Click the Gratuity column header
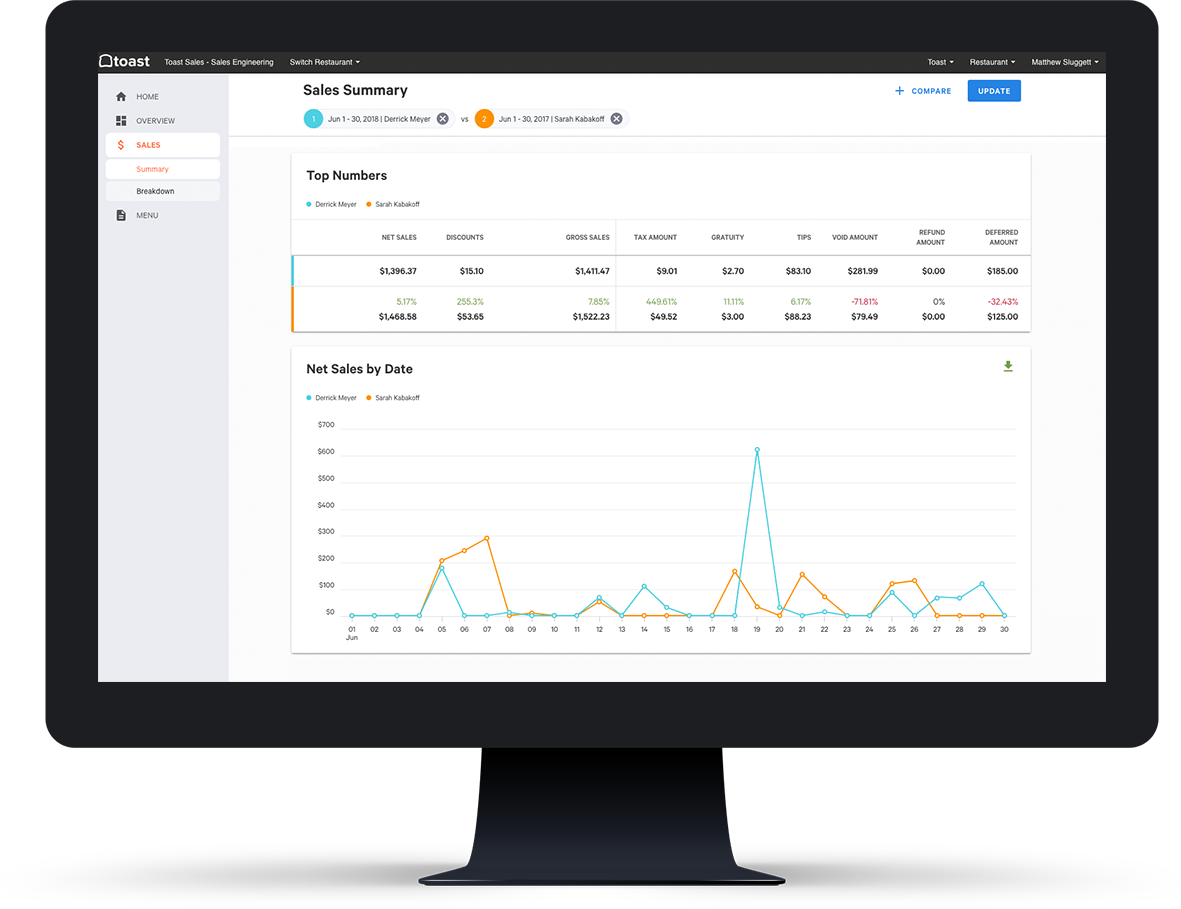 [728, 237]
